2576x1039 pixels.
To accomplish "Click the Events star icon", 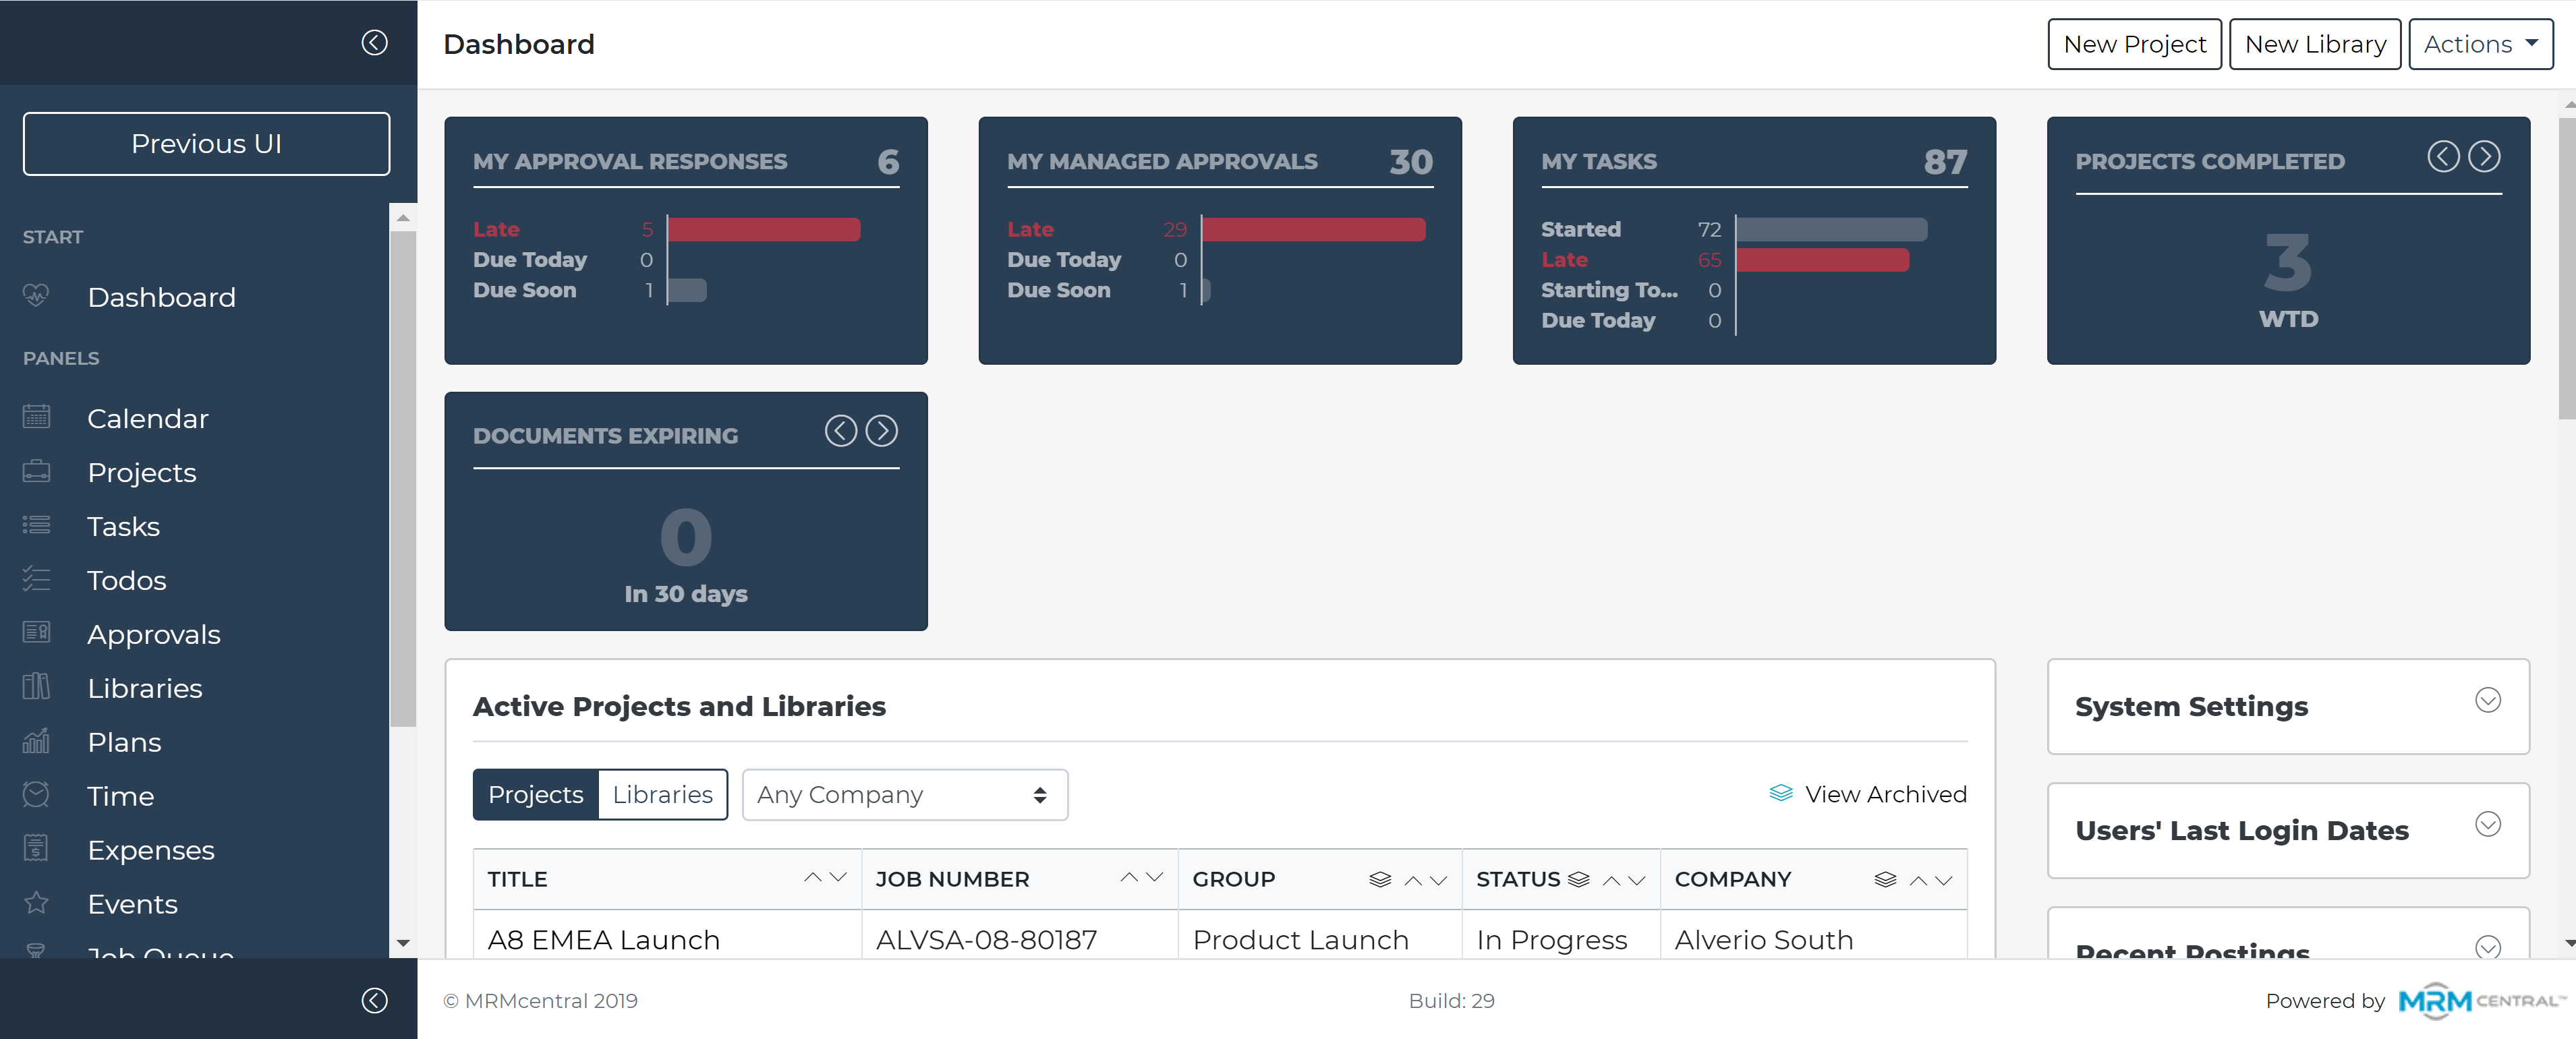I will [36, 903].
